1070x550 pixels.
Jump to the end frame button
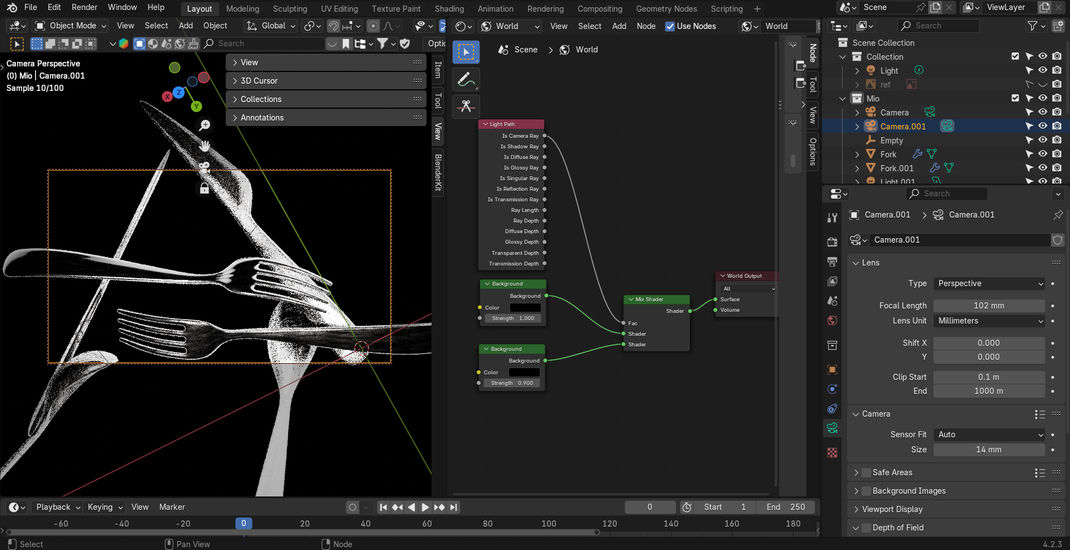pyautogui.click(x=454, y=507)
